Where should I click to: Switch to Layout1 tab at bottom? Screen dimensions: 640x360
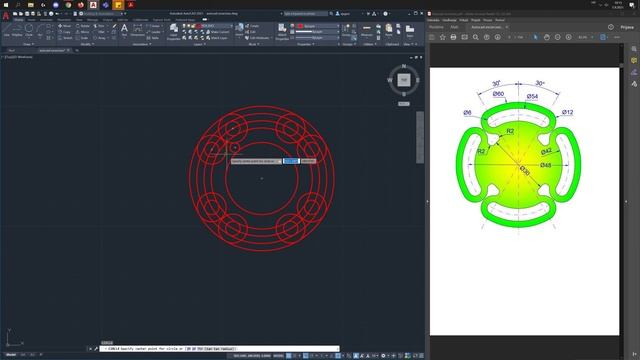23,355
